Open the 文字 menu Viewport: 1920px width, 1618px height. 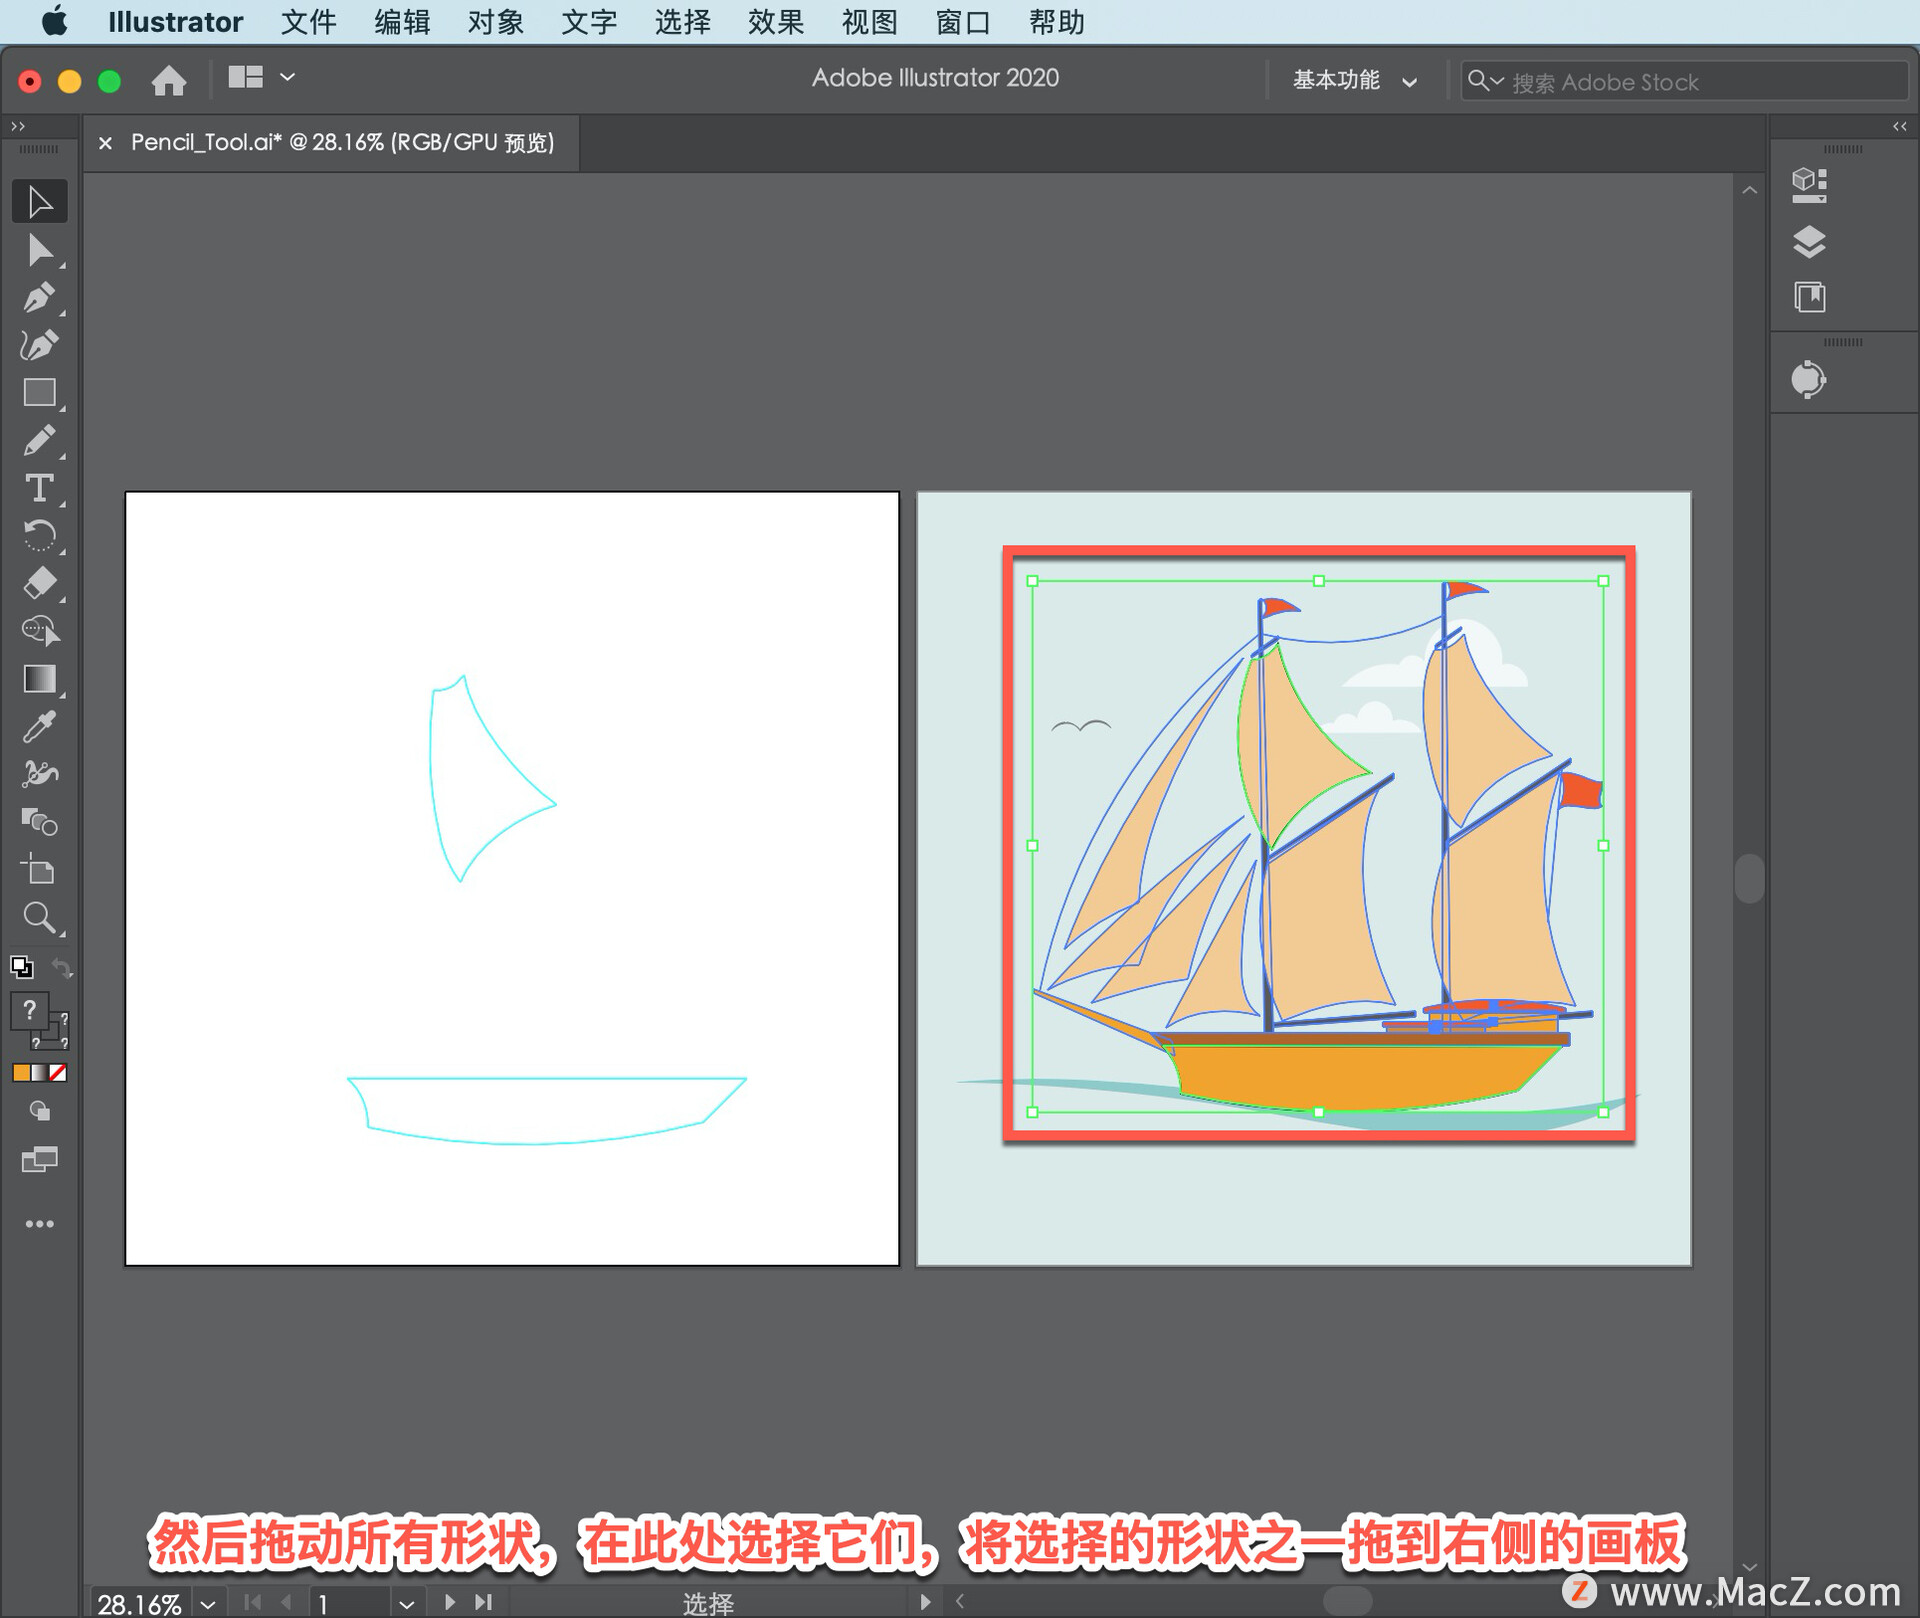click(589, 22)
